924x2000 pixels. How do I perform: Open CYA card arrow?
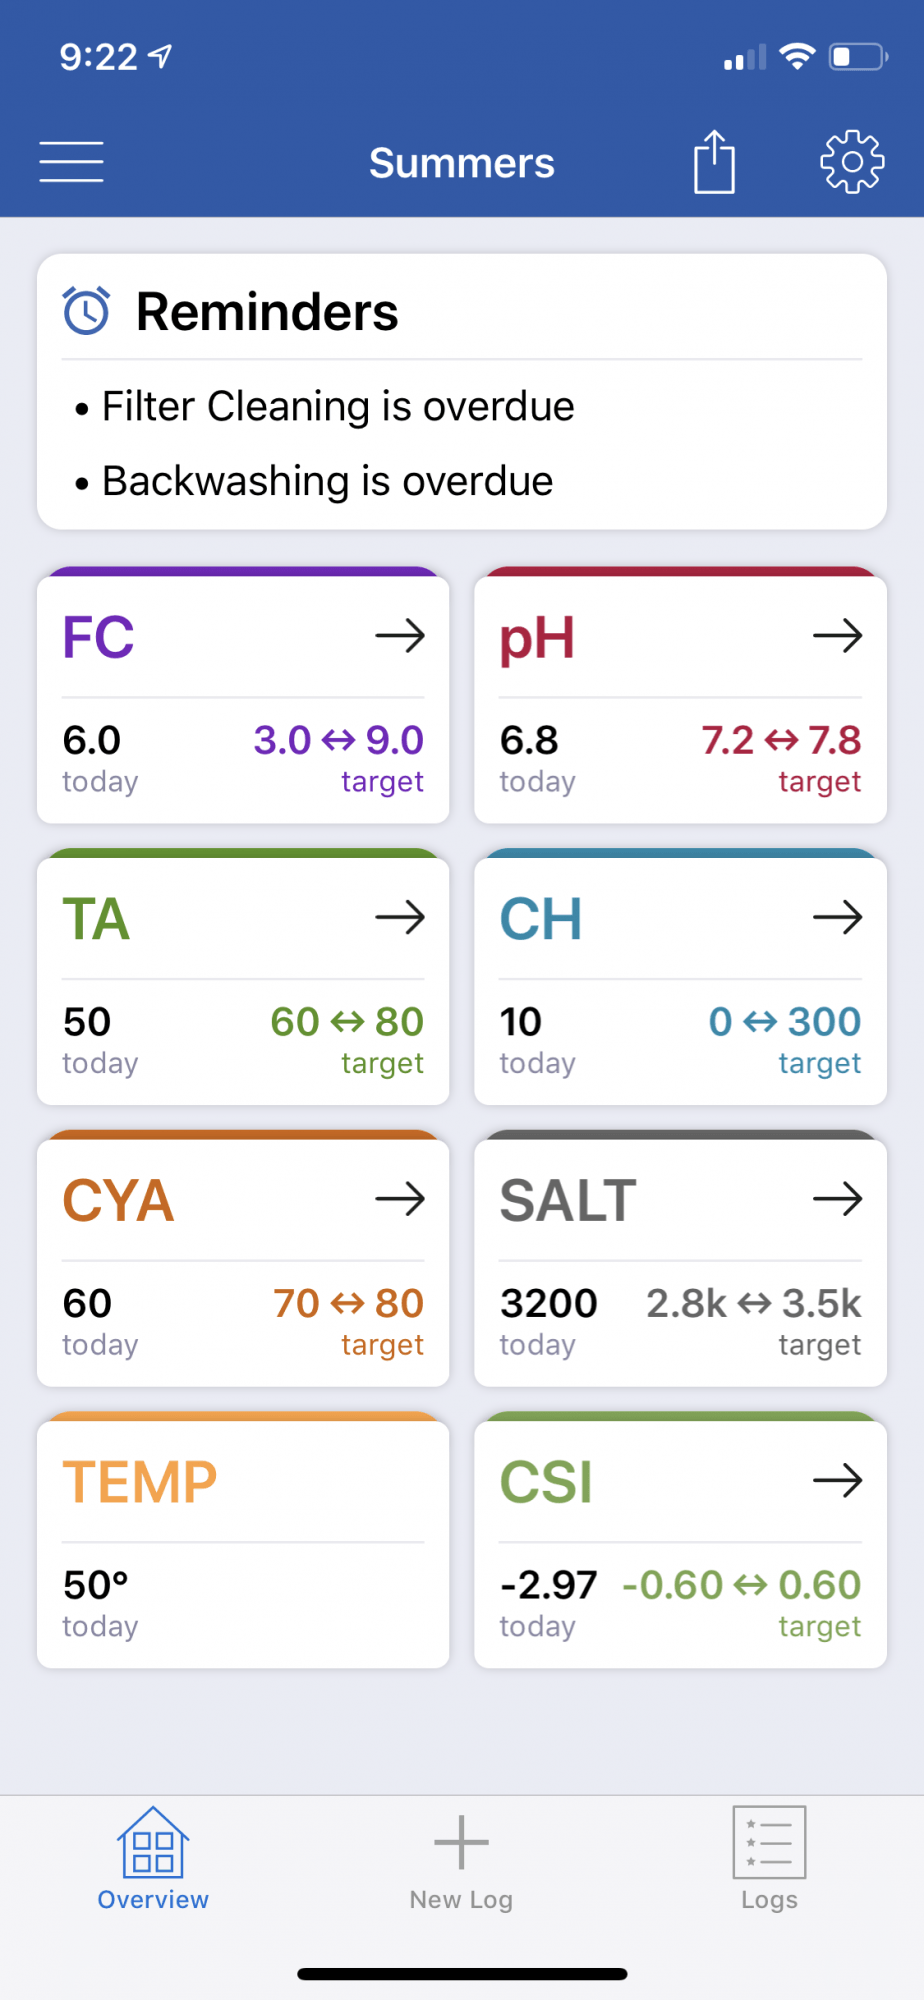coord(400,1198)
